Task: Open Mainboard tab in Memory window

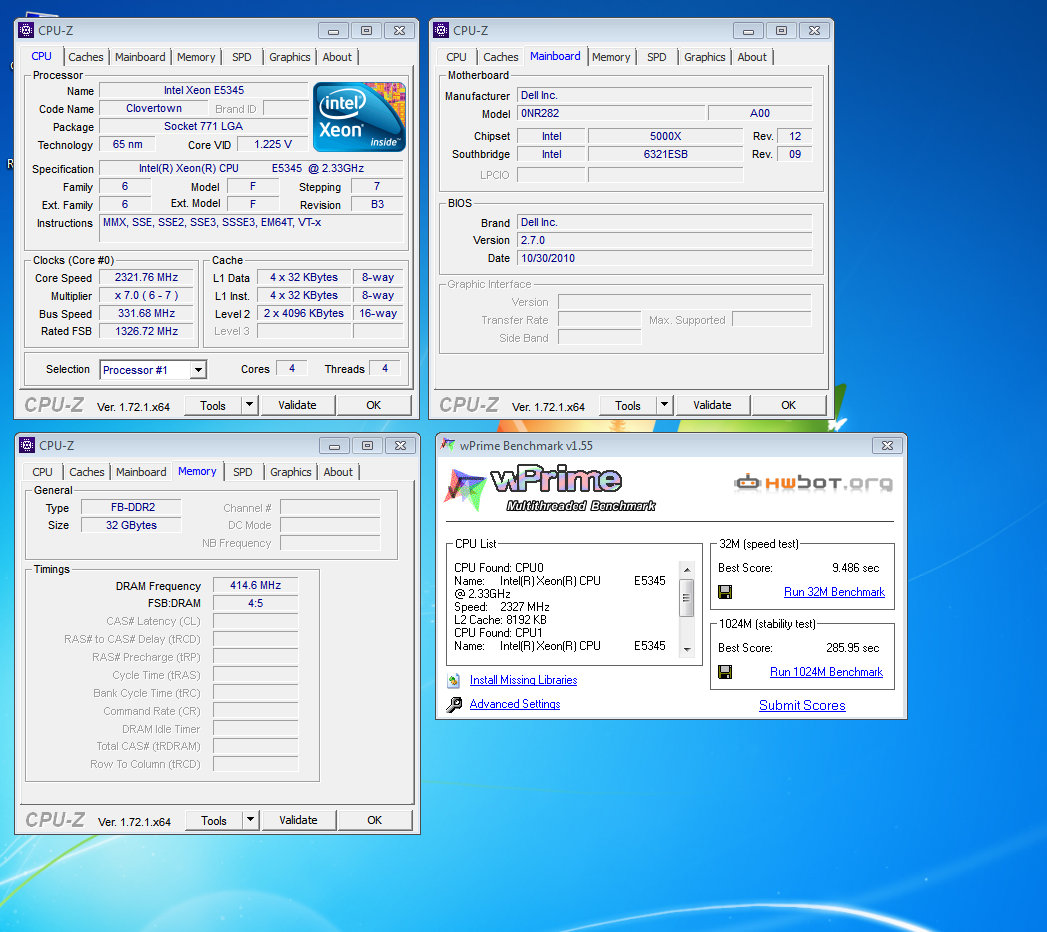Action: pos(141,472)
